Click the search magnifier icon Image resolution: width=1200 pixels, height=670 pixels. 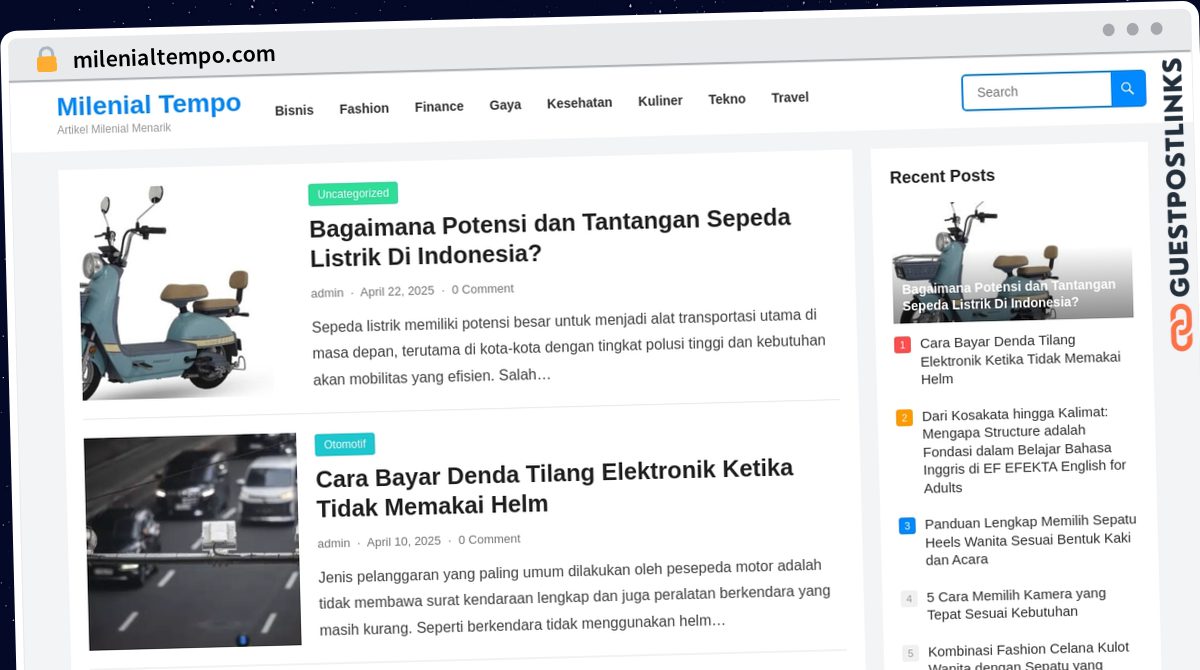[x=1127, y=89]
